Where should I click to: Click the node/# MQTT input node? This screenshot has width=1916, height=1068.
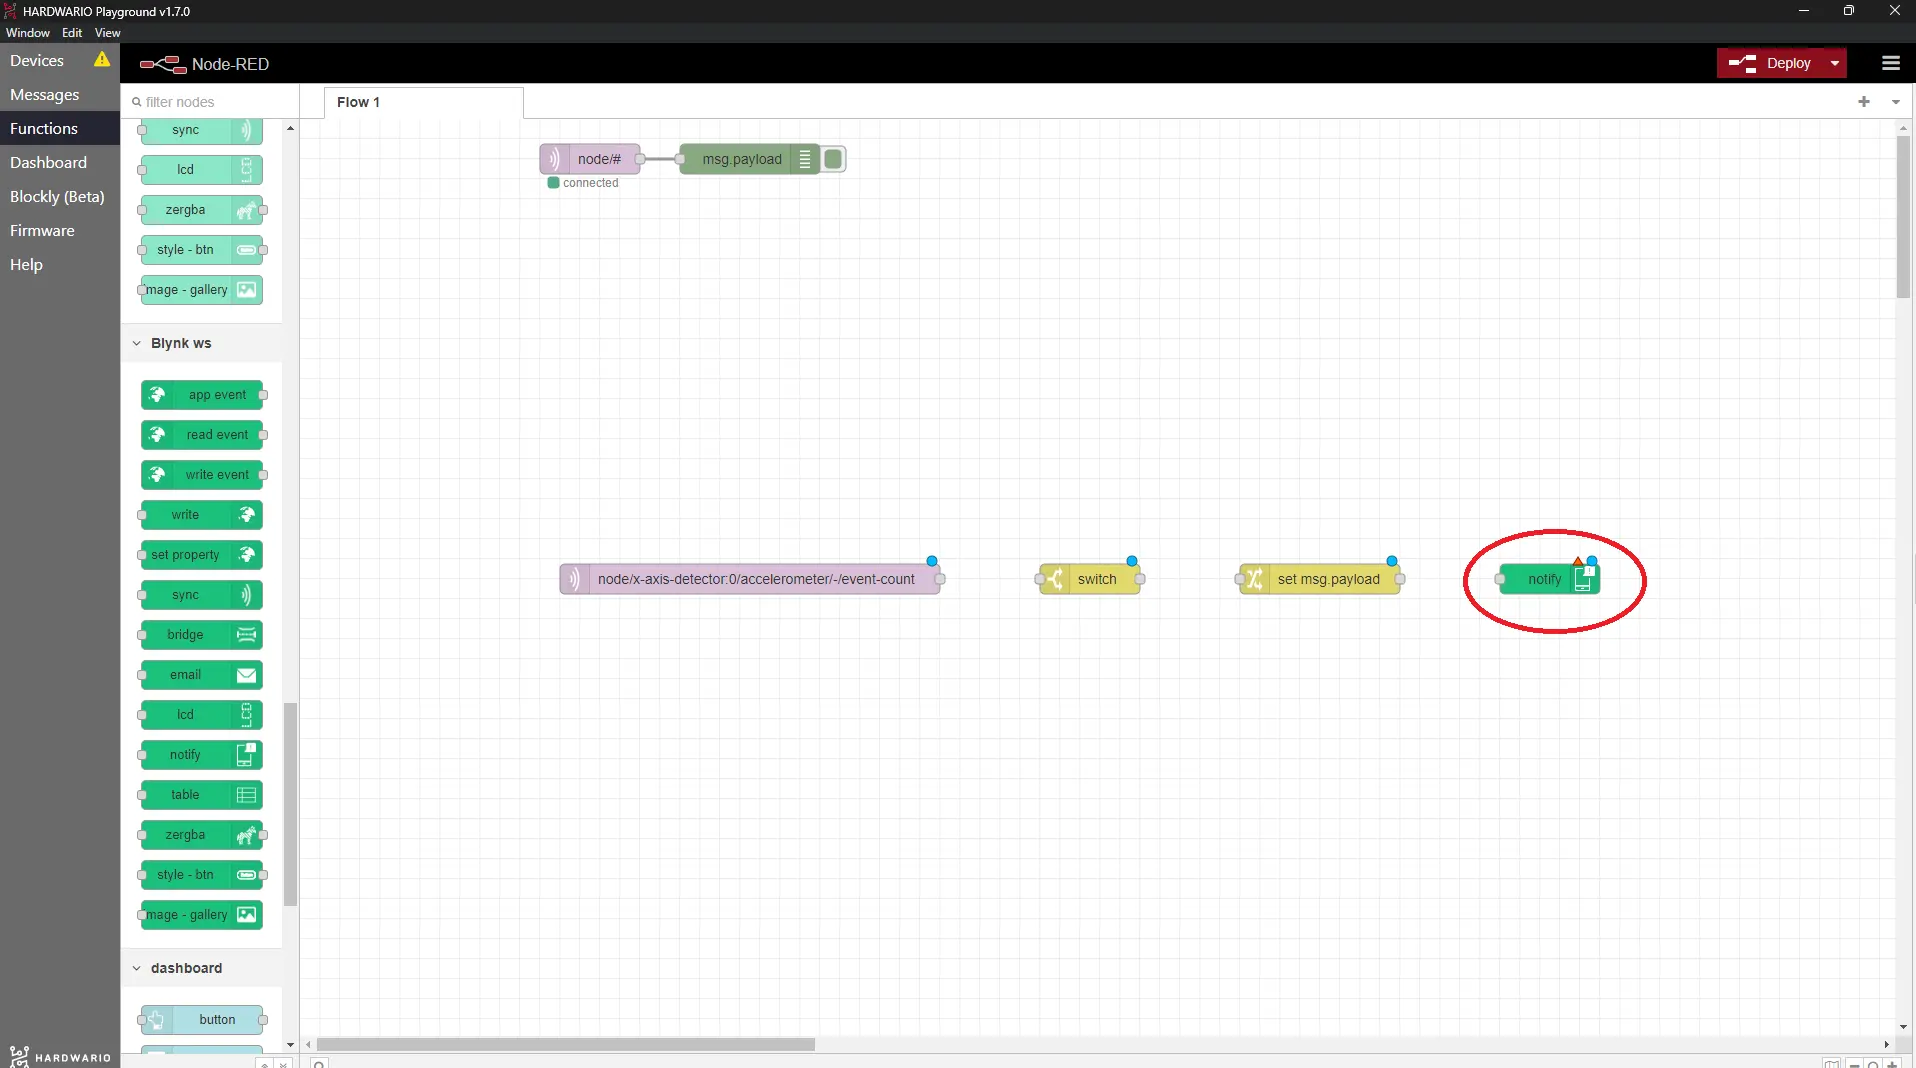[x=590, y=159]
